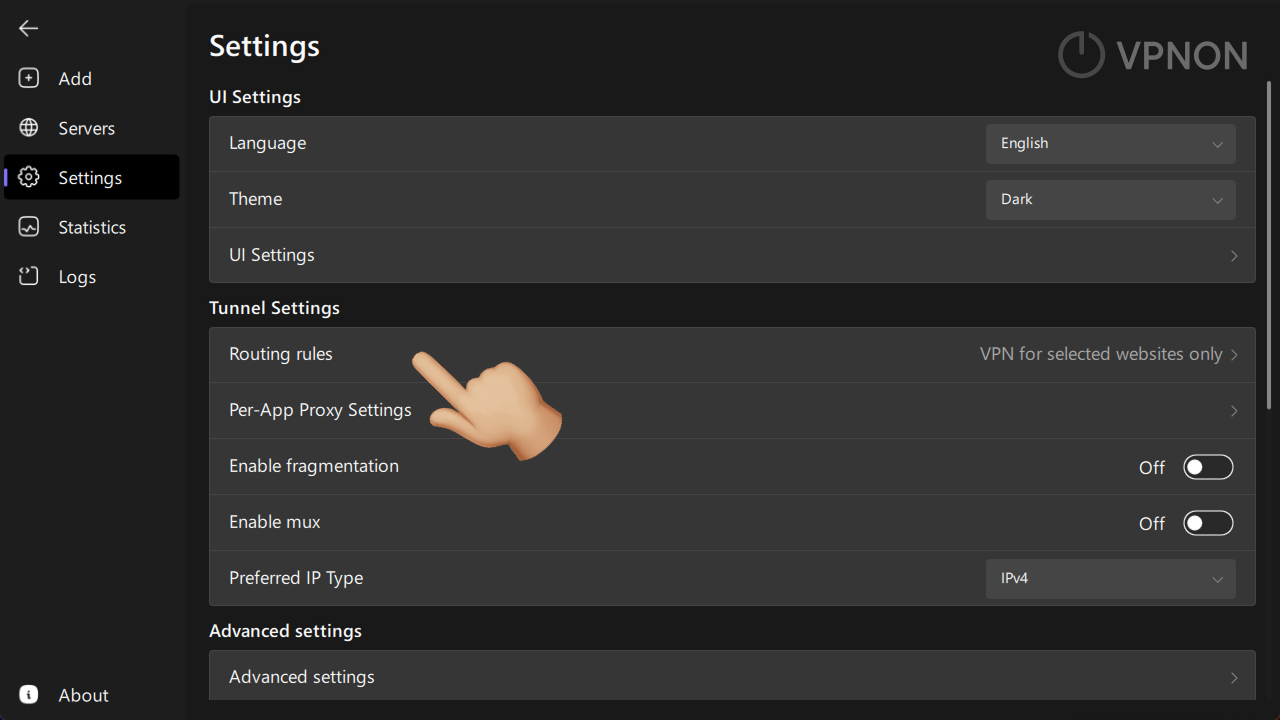Open the Language dropdown
1280x720 pixels.
1110,143
